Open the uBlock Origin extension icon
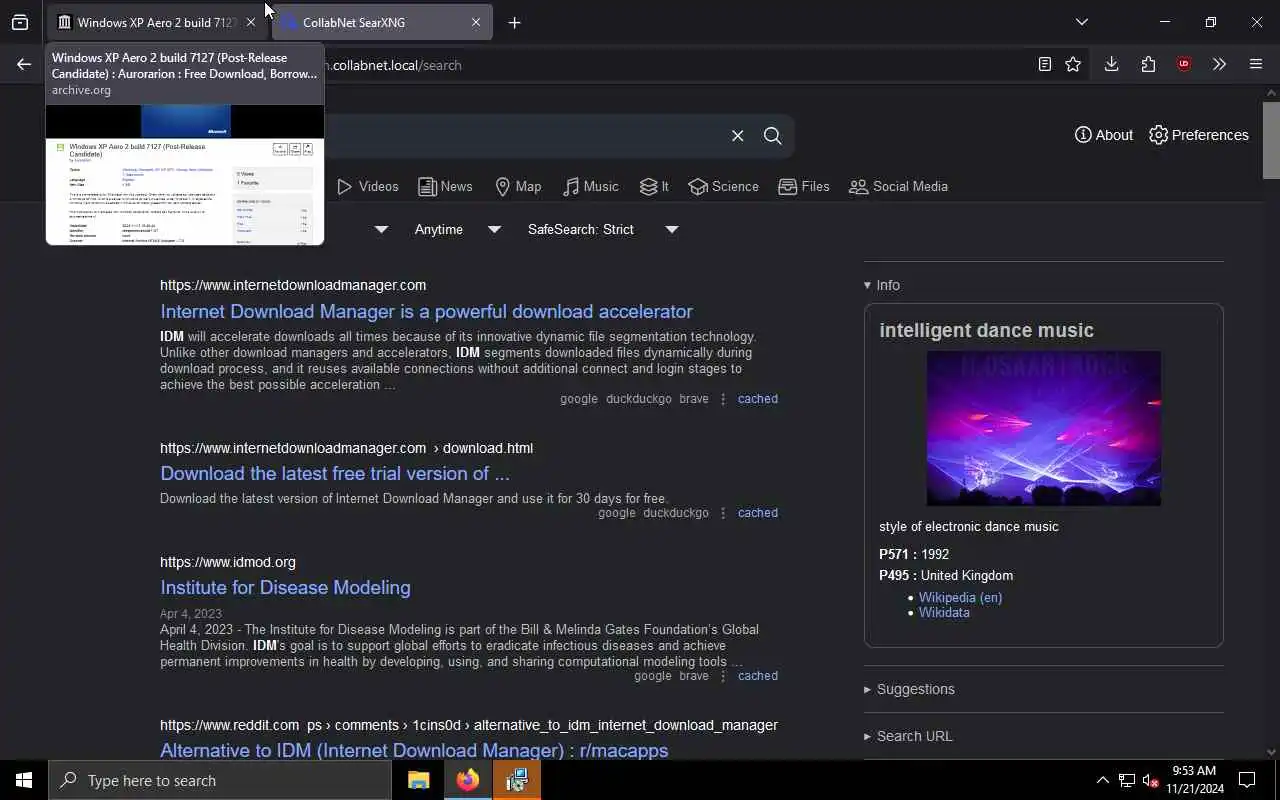 1184,64
